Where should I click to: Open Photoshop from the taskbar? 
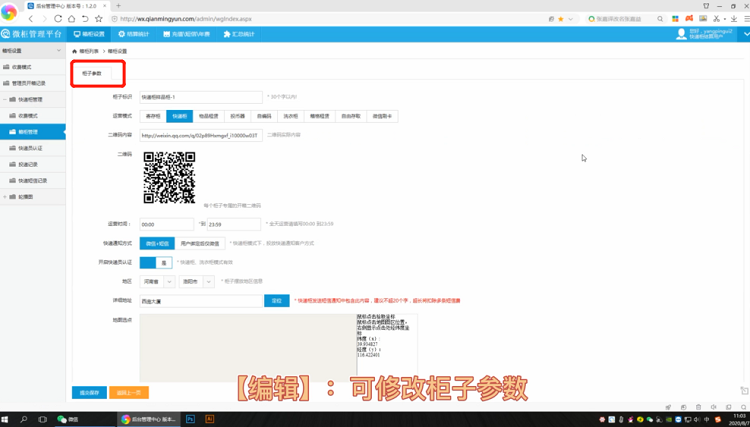coord(190,419)
